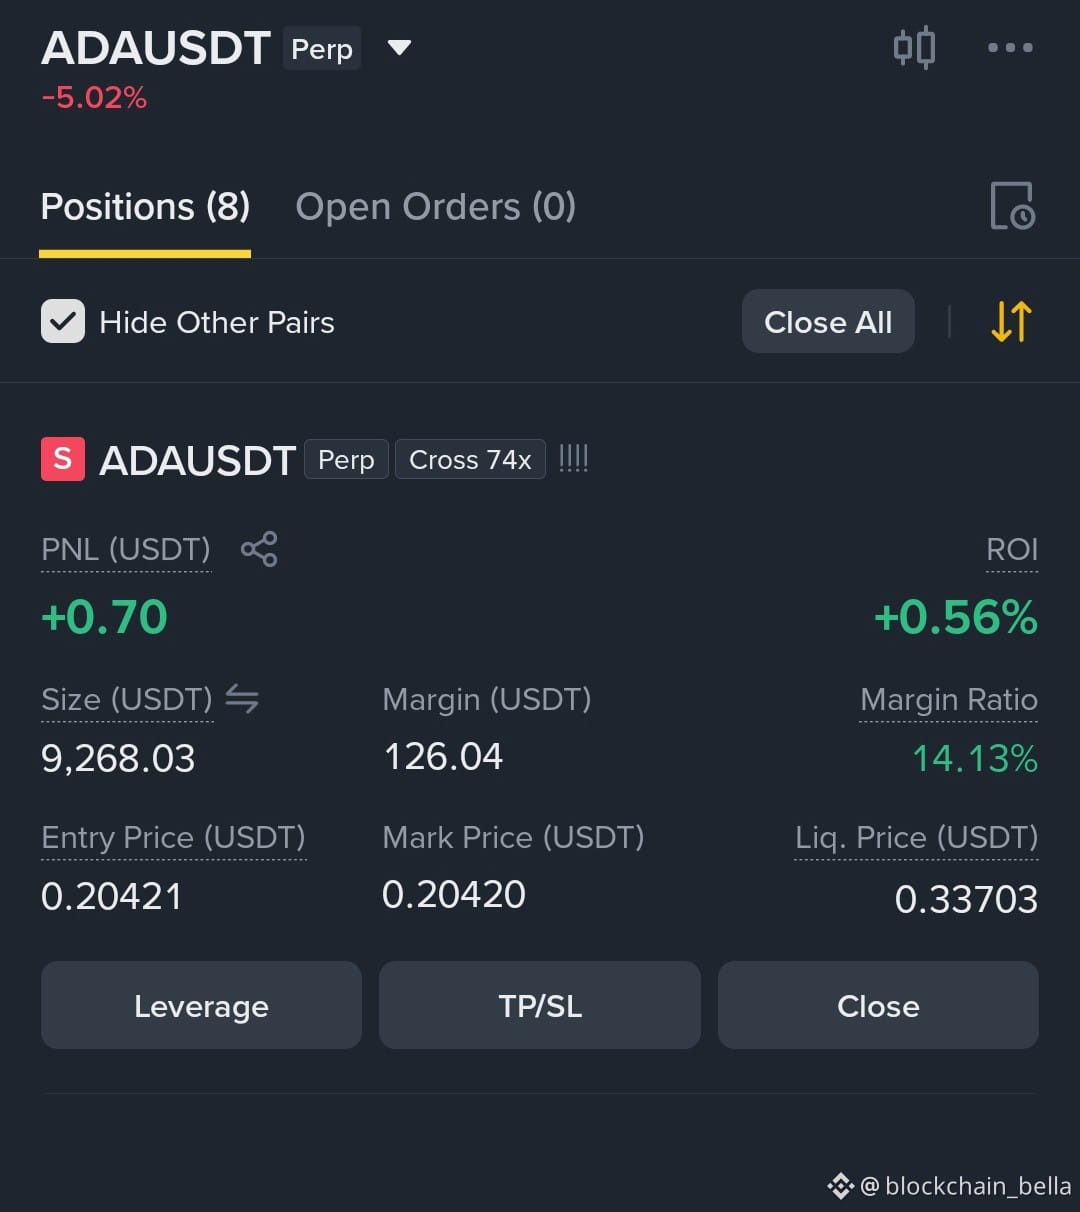The width and height of the screenshot is (1080, 1212).
Task: Tap the Margin Ratio label for info
Action: click(949, 700)
